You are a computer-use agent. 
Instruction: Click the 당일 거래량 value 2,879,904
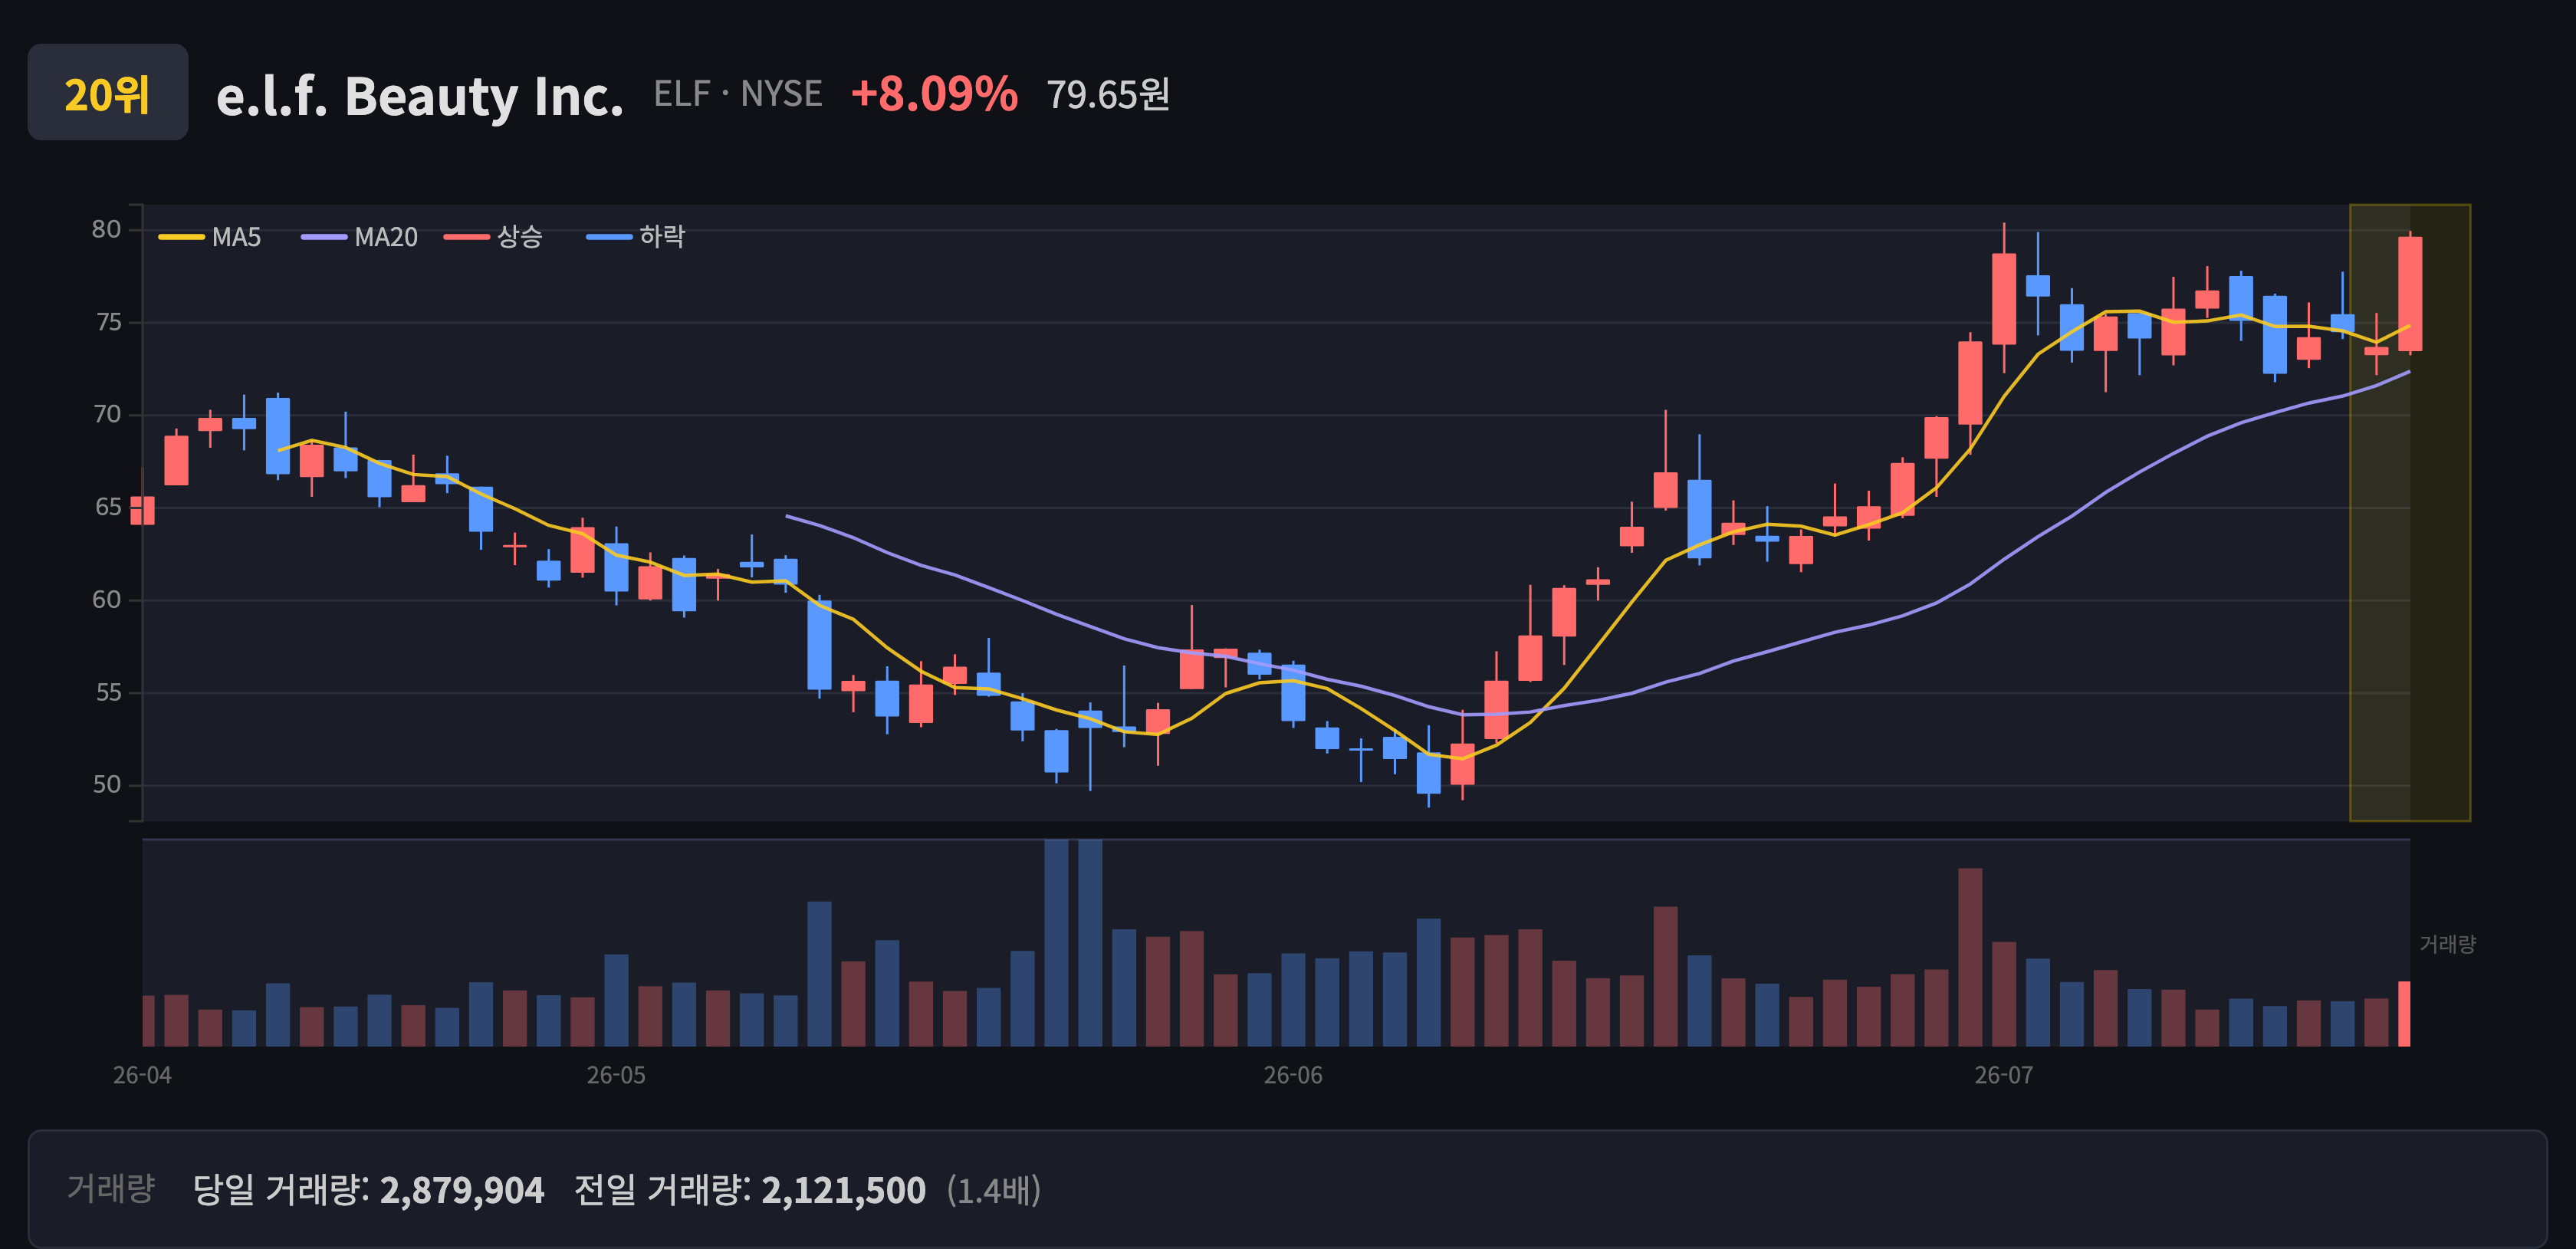(x=462, y=1190)
